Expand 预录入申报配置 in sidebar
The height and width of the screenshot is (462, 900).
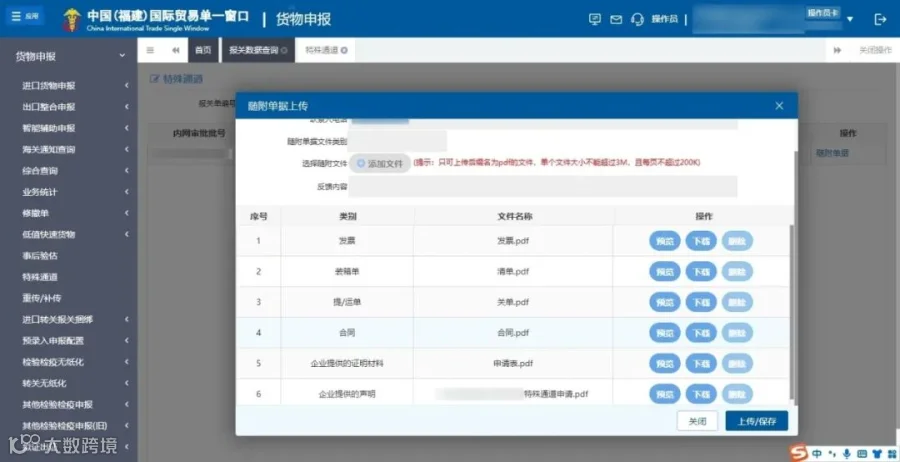69,340
